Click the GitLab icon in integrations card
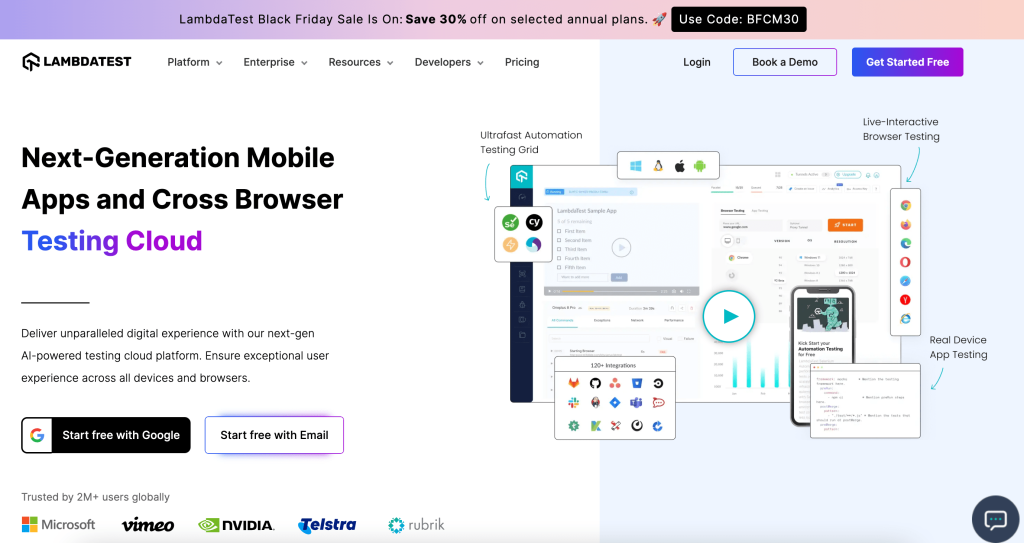 click(573, 384)
